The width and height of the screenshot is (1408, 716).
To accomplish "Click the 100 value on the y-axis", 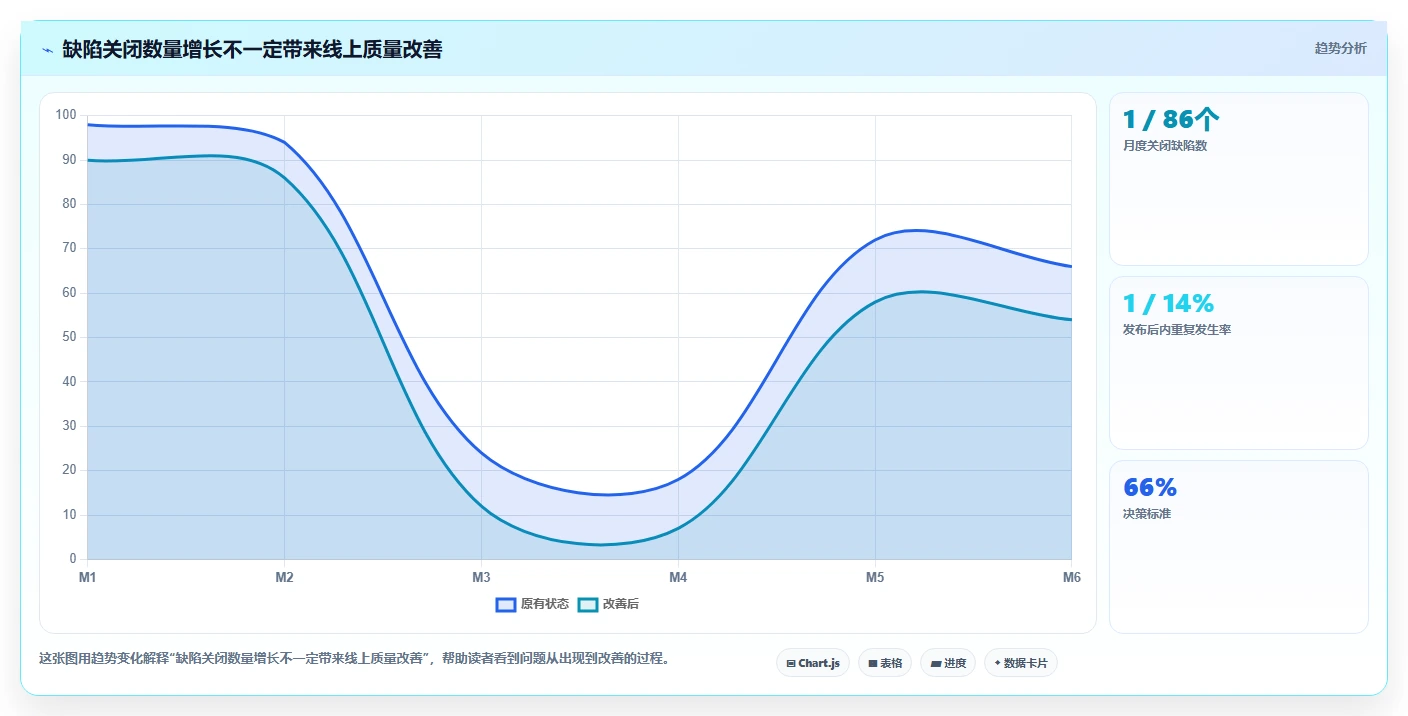I will click(x=66, y=115).
